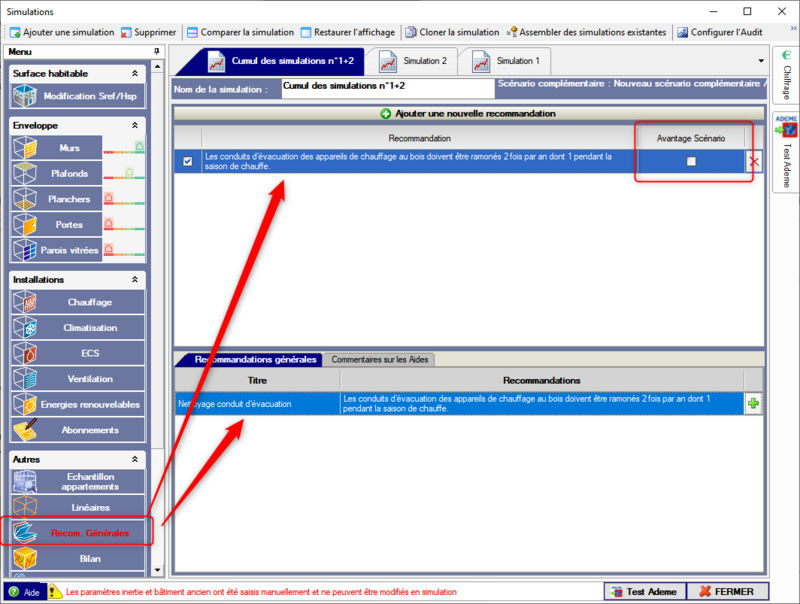Open the Energies renouvelables icon
The image size is (800, 604).
click(25, 404)
